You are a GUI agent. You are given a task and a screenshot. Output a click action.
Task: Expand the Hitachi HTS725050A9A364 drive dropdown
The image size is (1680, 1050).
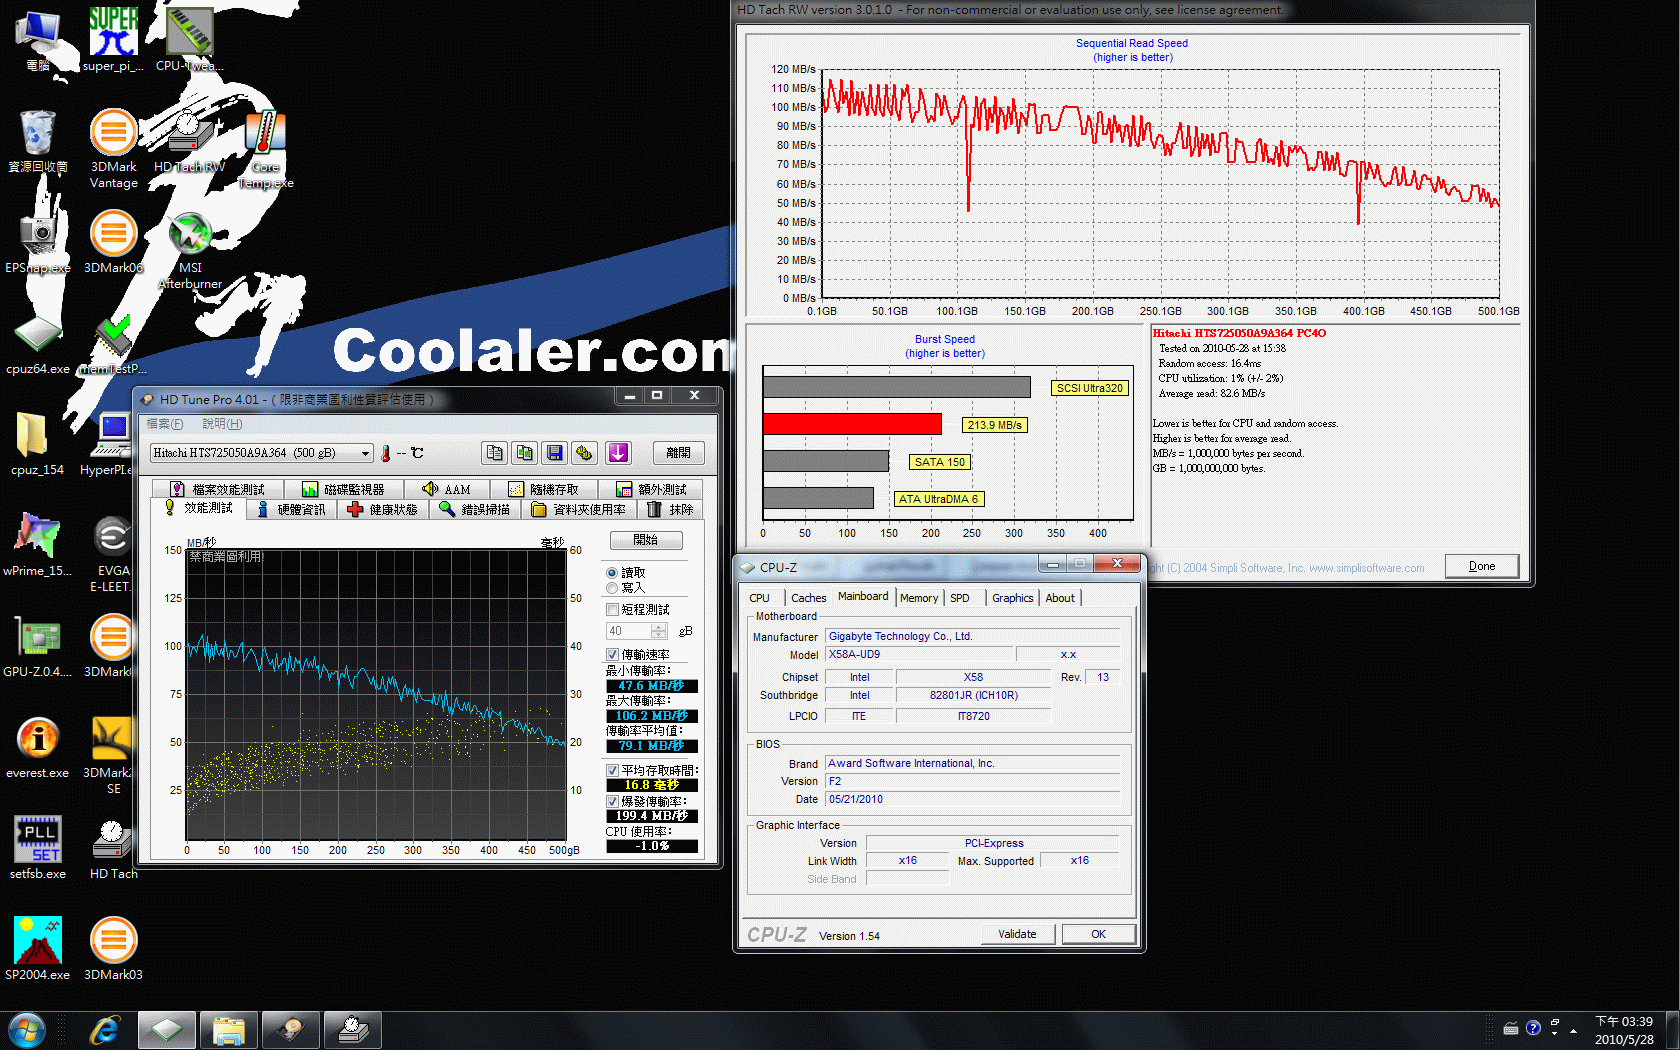[x=365, y=453]
